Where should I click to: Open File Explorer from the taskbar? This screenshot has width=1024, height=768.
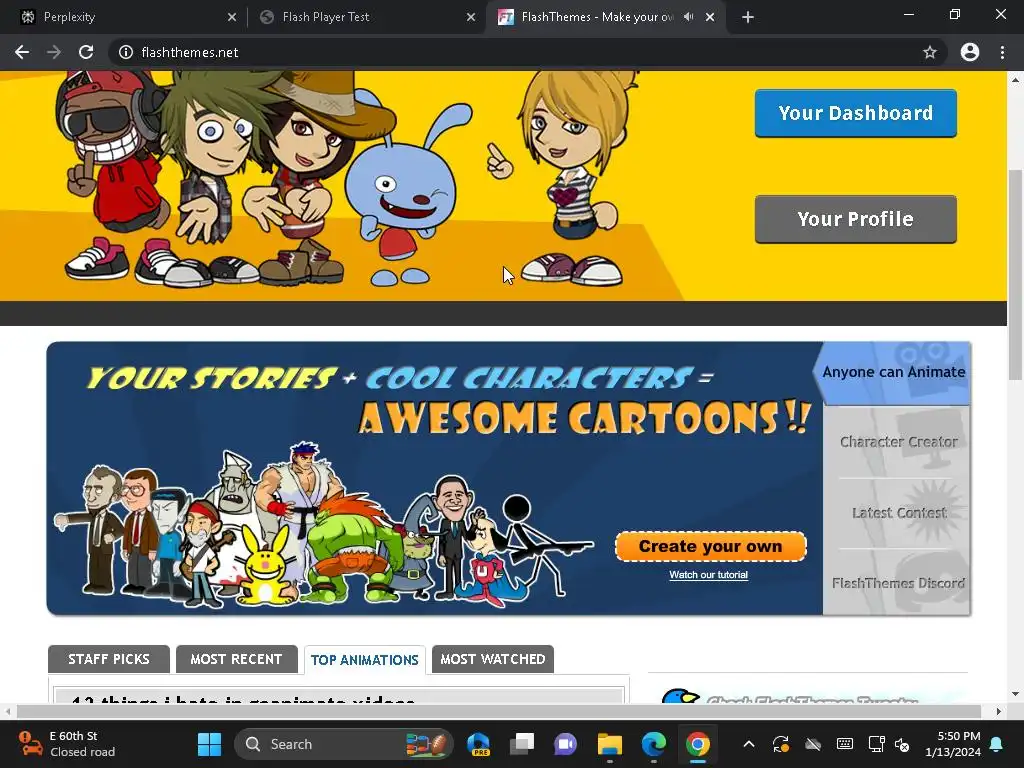pyautogui.click(x=609, y=744)
